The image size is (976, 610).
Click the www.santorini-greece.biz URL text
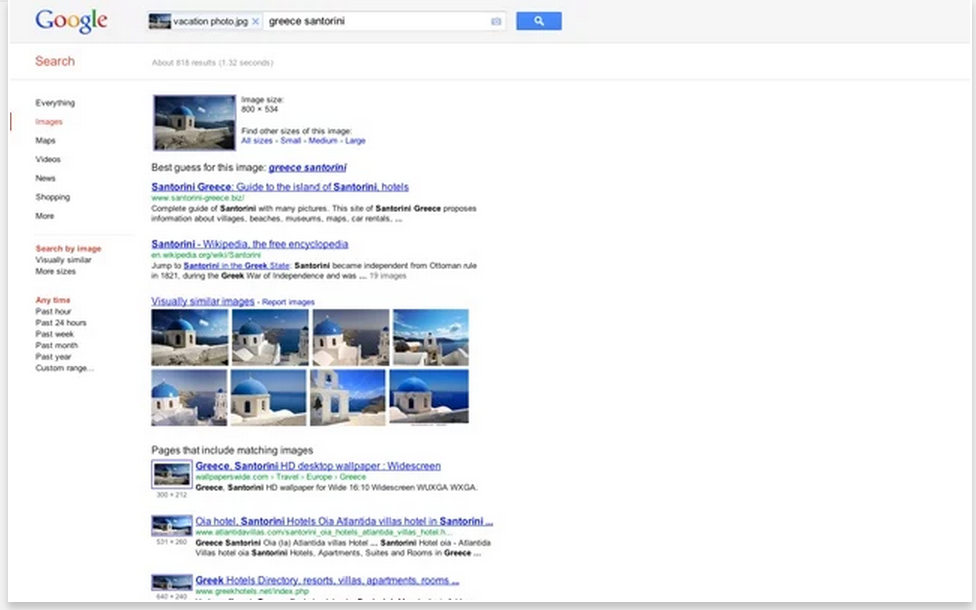[198, 198]
